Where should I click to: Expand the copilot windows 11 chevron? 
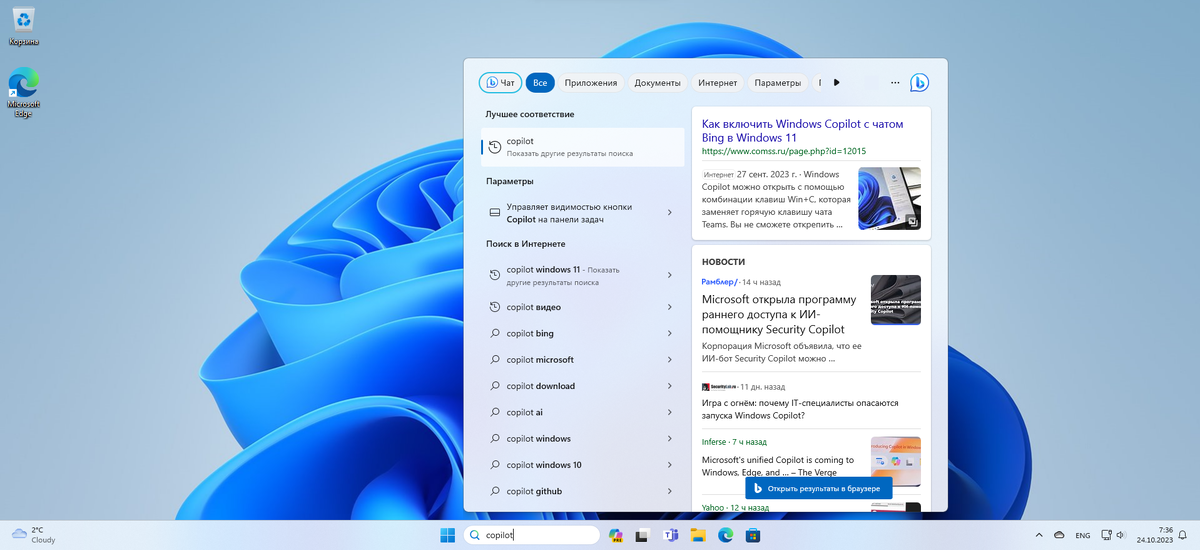(669, 275)
